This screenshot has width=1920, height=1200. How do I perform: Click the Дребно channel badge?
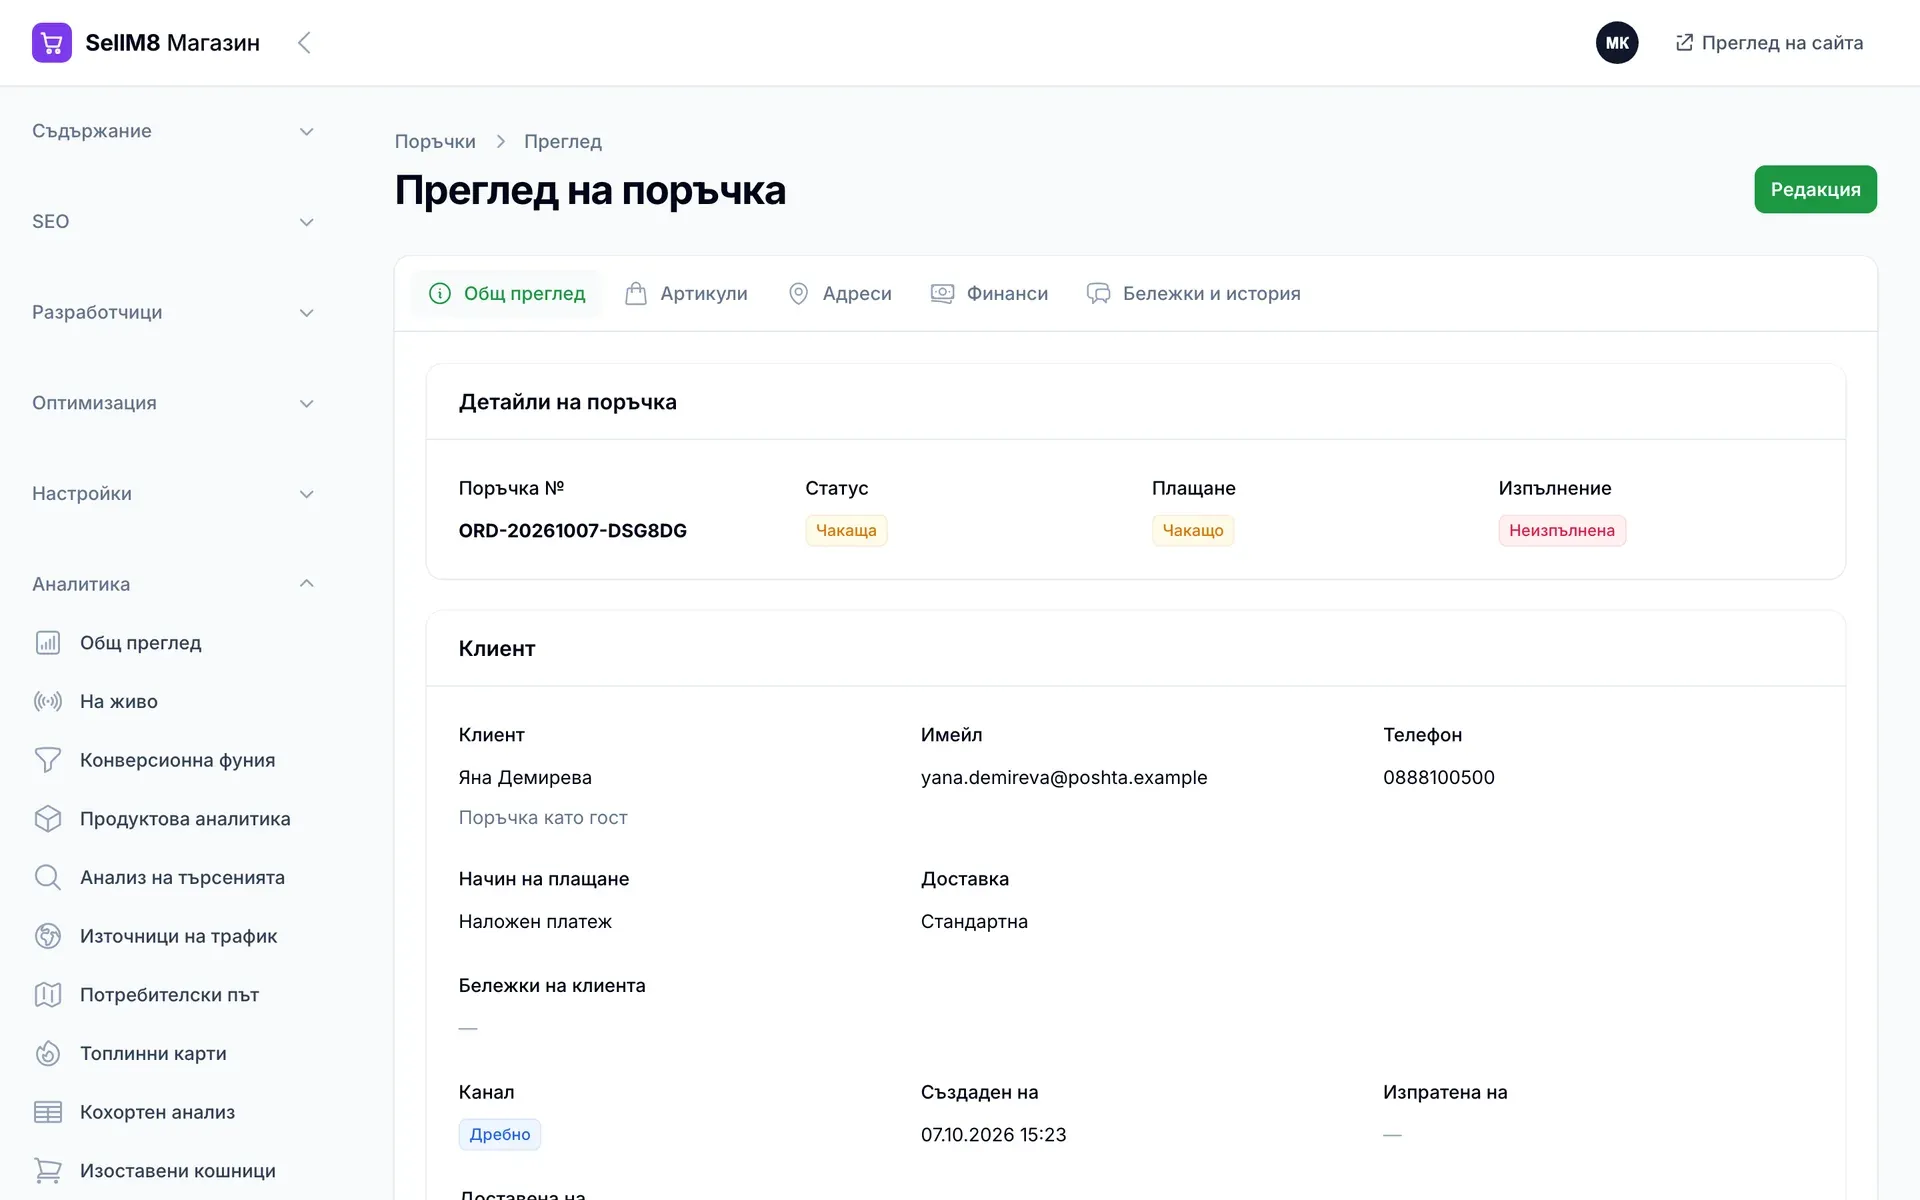pos(500,1134)
